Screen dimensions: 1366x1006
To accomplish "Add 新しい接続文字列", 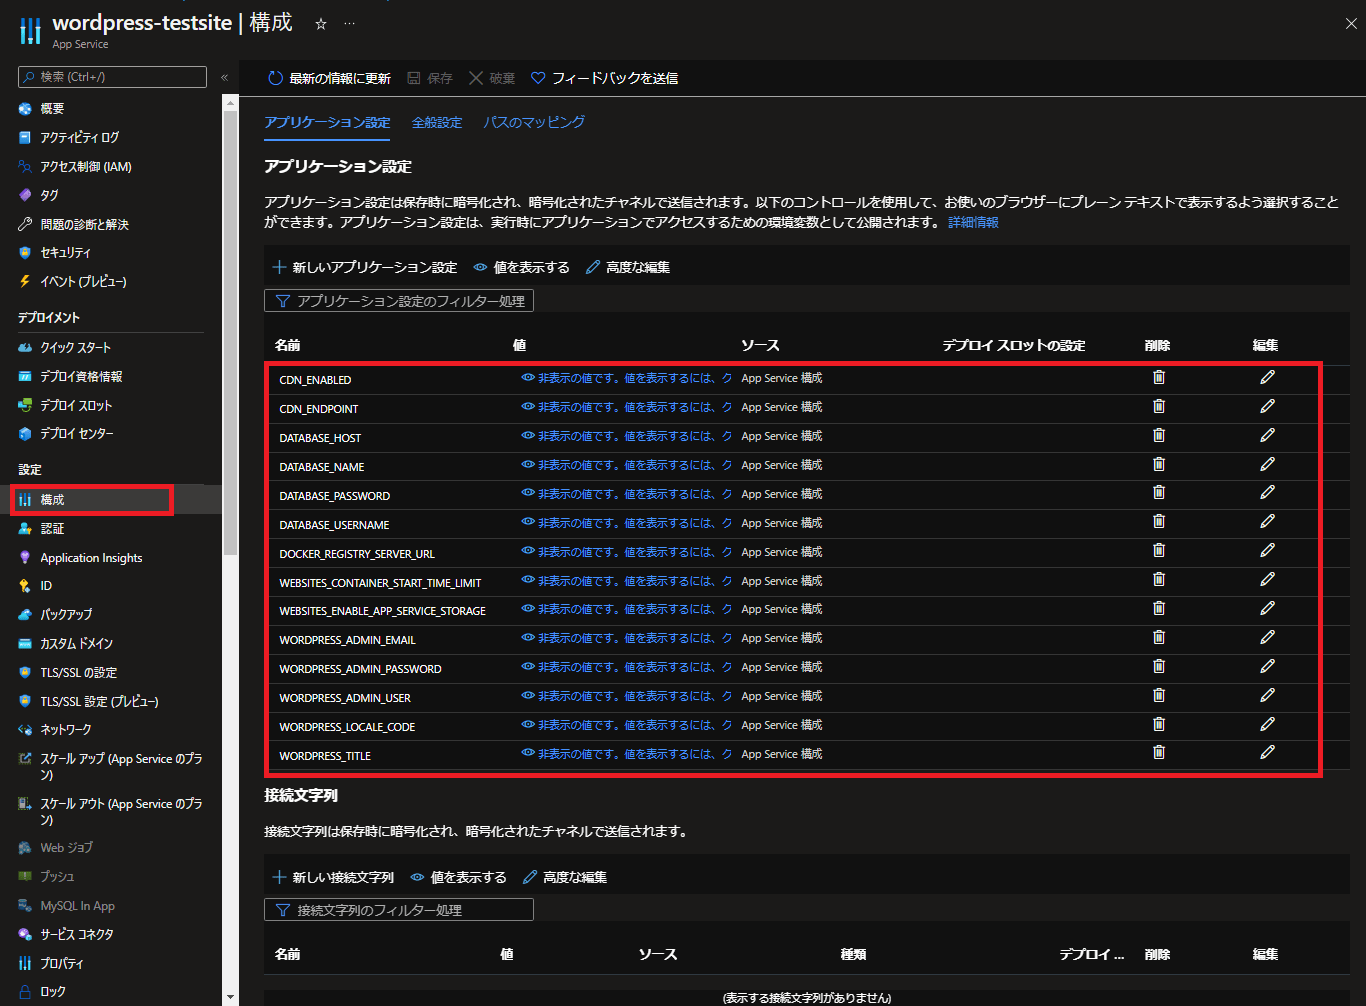I will tap(333, 877).
